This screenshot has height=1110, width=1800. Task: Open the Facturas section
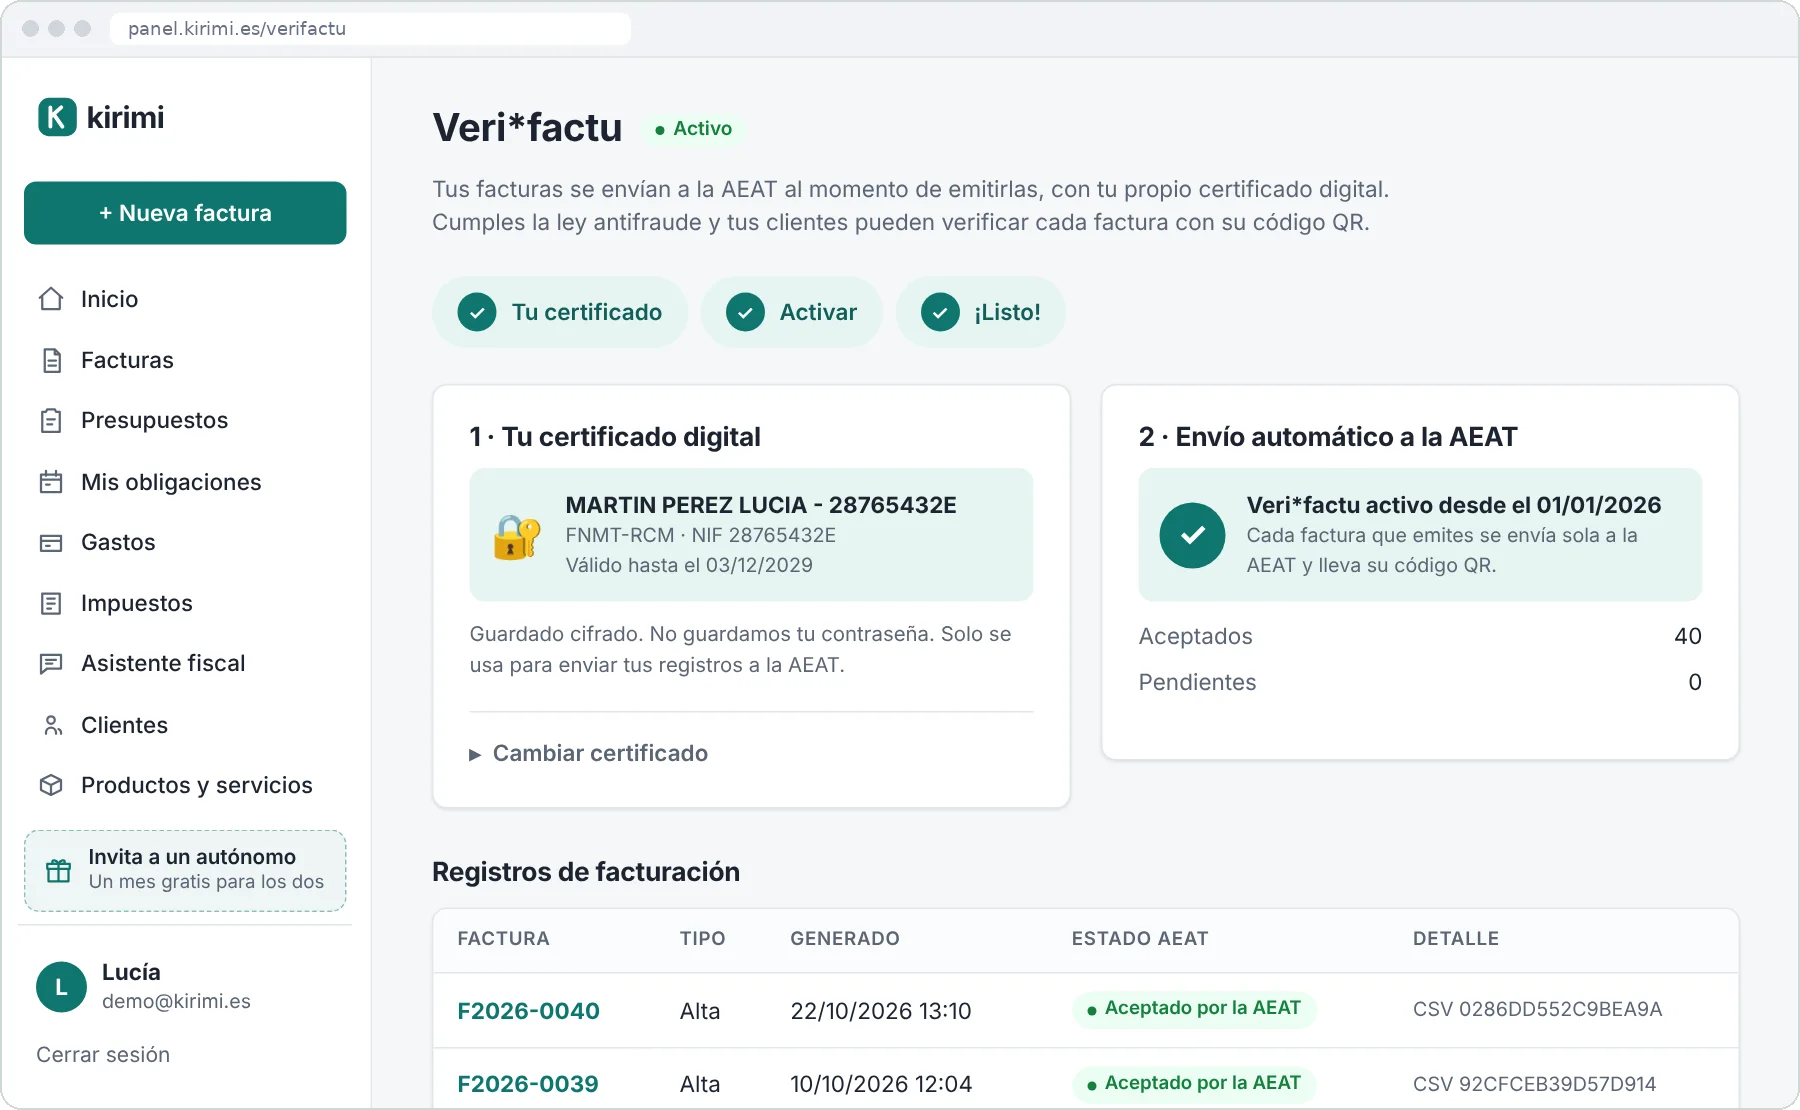click(185, 360)
